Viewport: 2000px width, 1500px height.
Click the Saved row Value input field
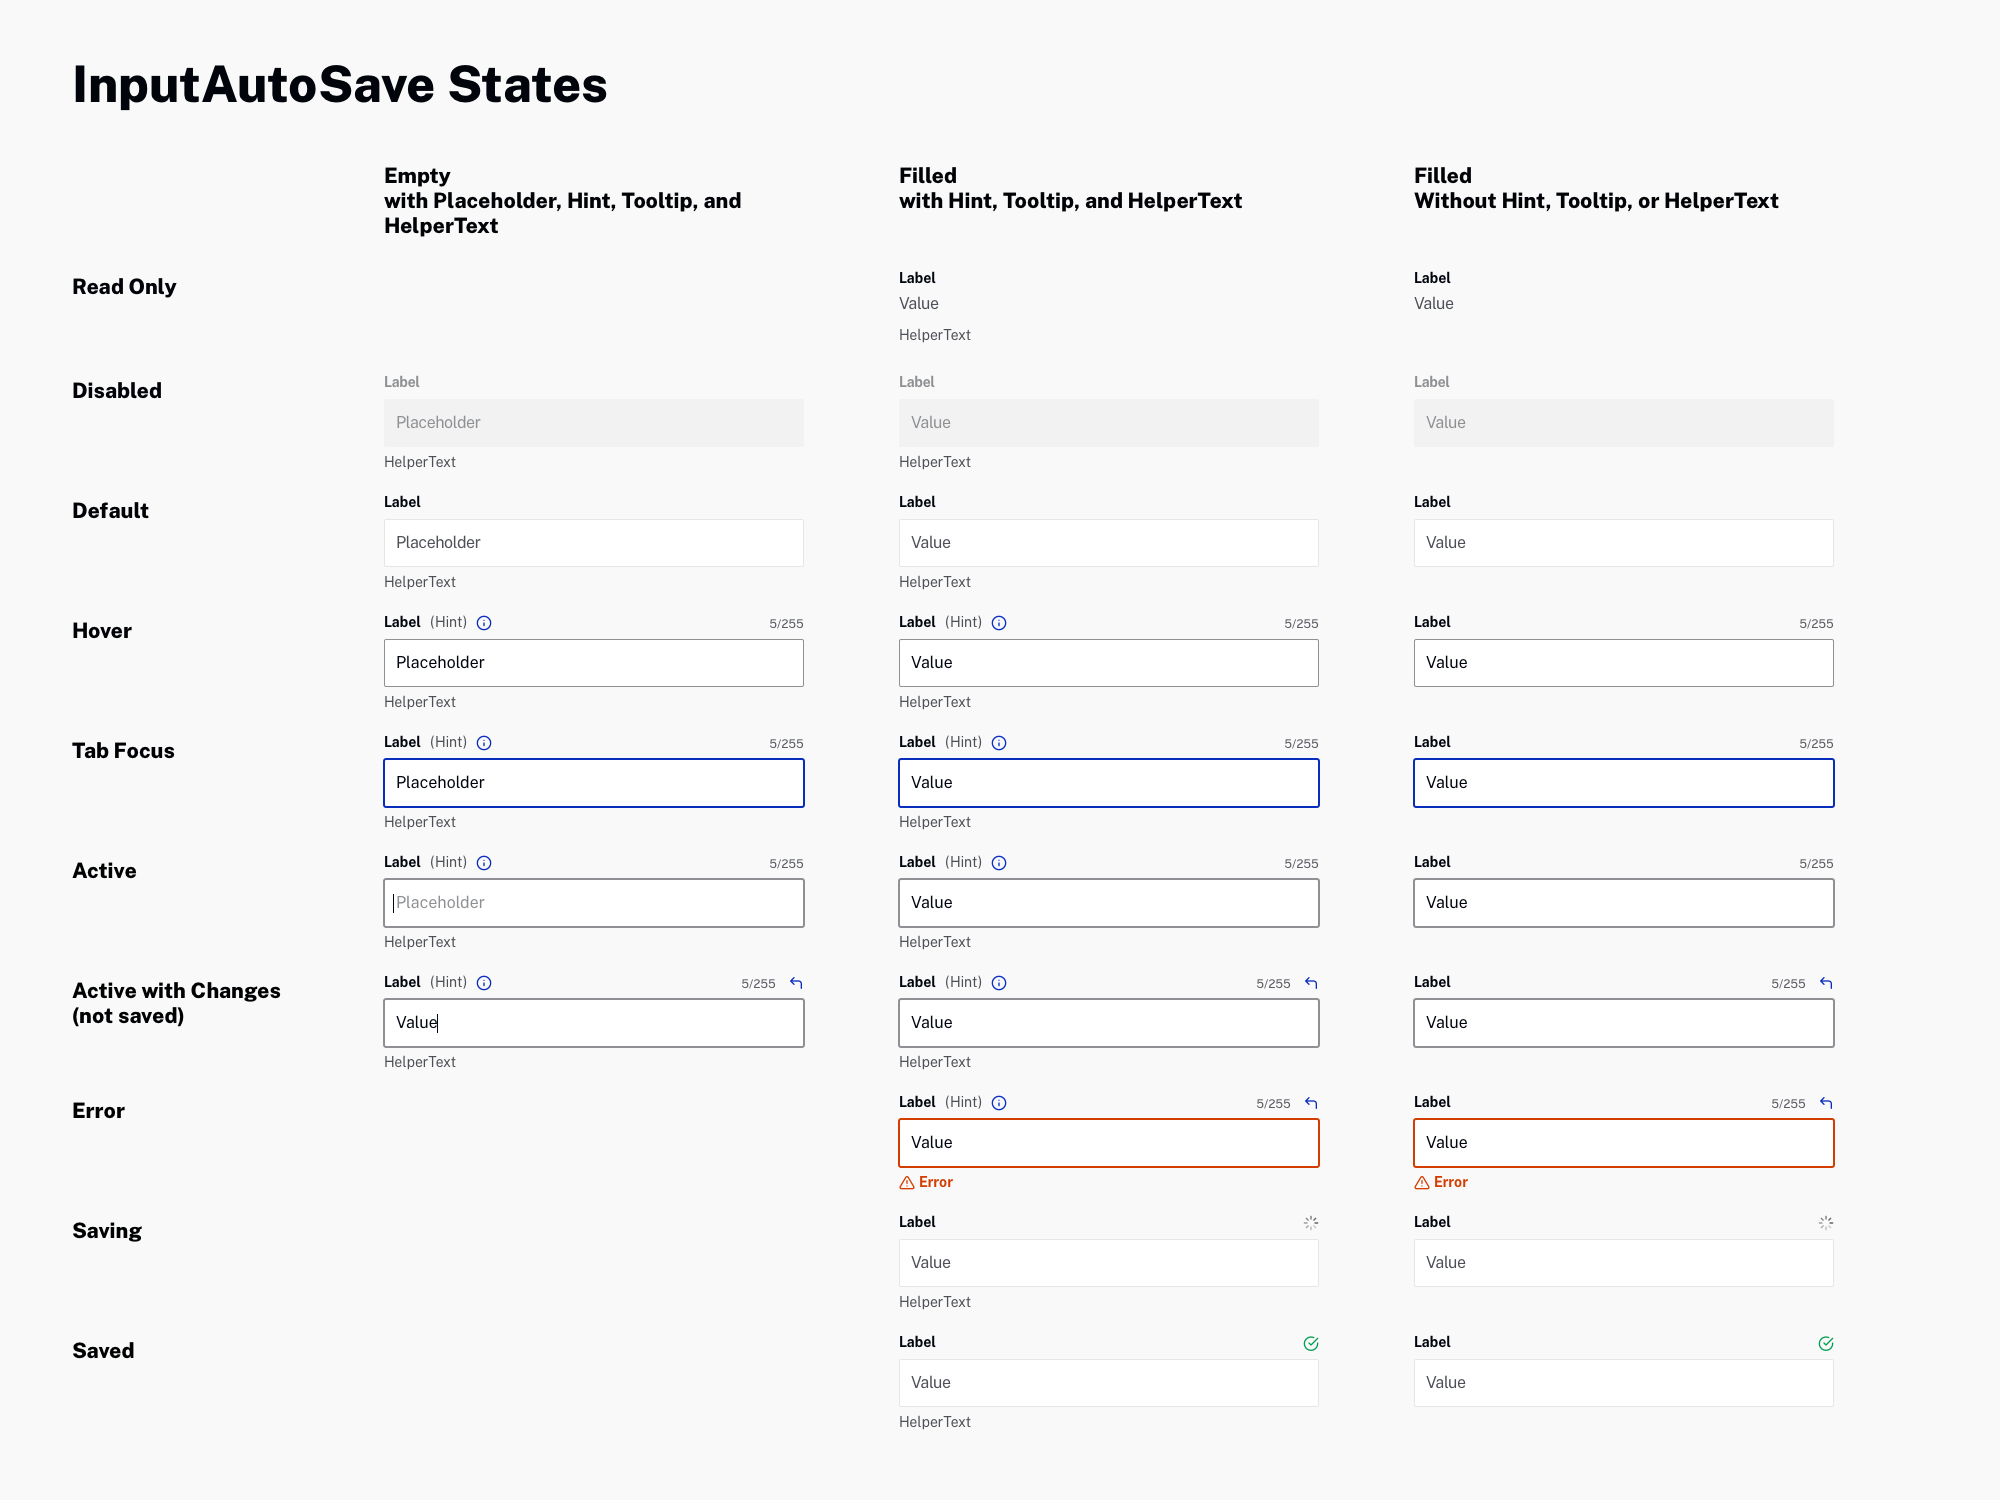click(x=1108, y=1382)
